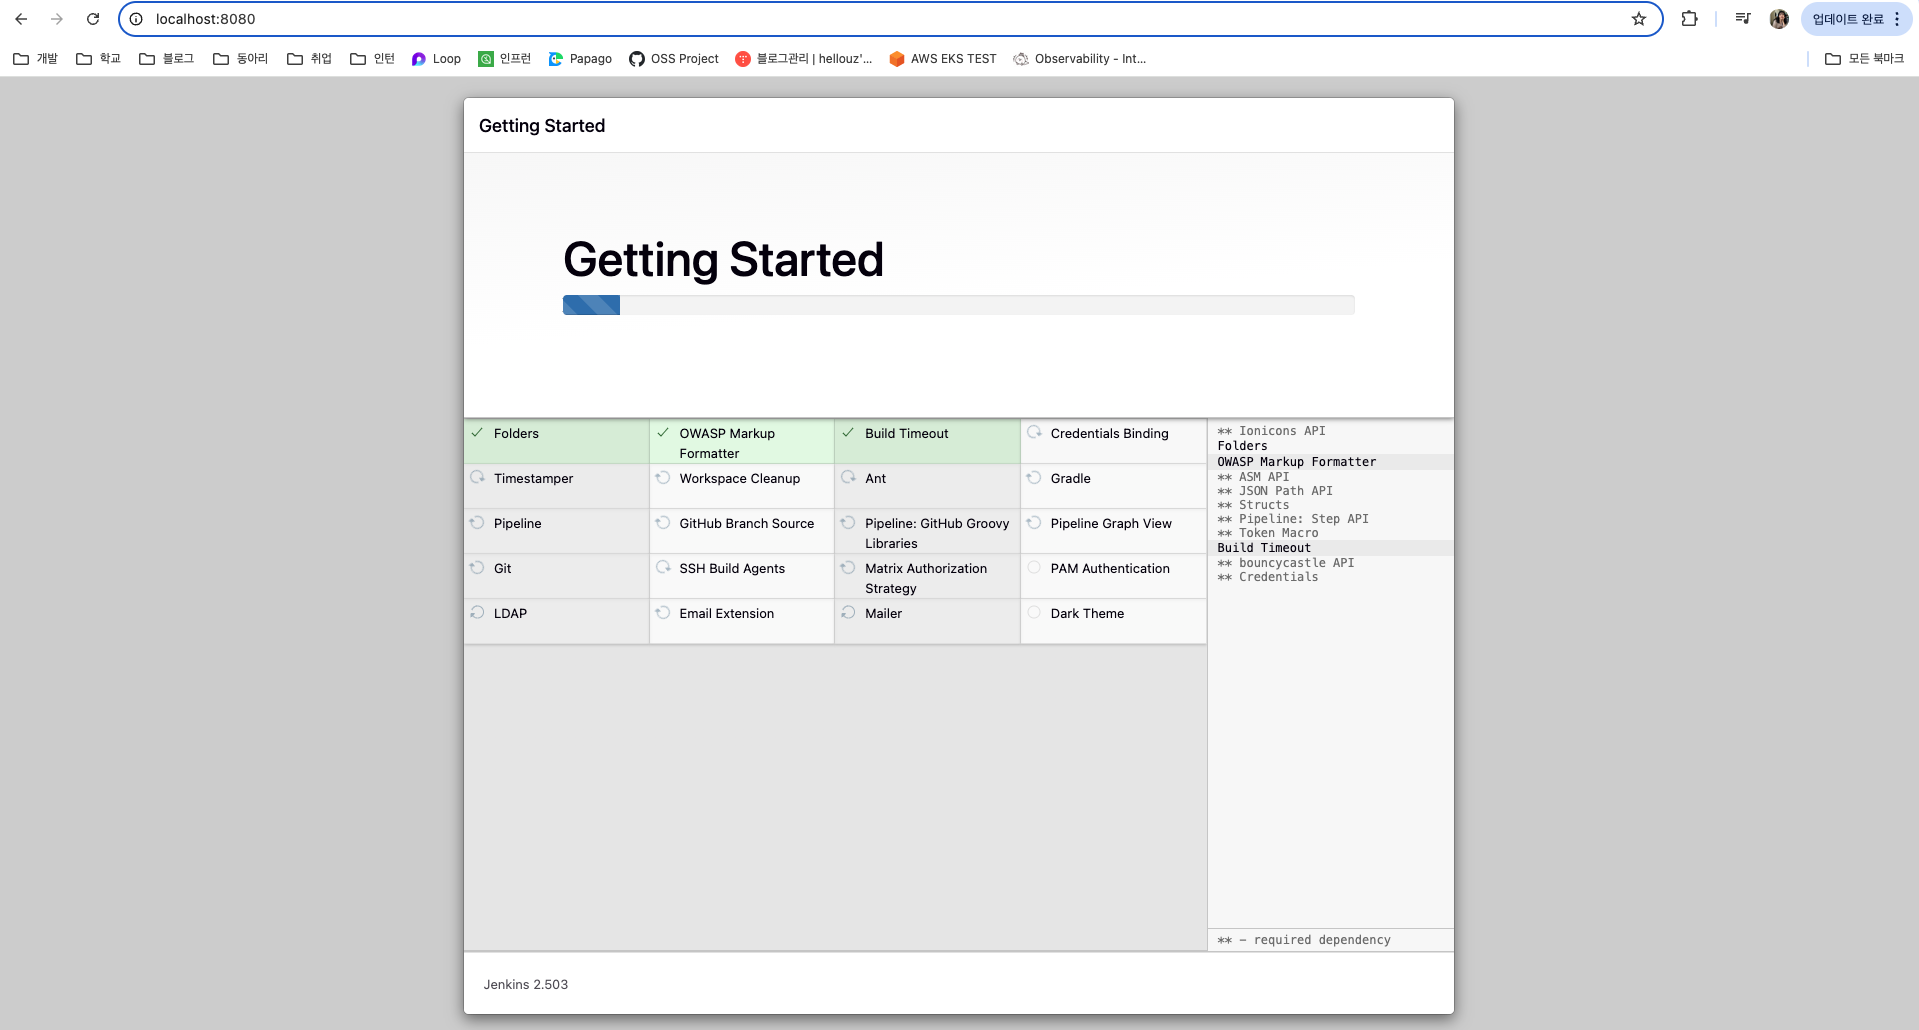The height and width of the screenshot is (1030, 1919).
Task: Open the Chrome profile avatar
Action: click(x=1779, y=19)
